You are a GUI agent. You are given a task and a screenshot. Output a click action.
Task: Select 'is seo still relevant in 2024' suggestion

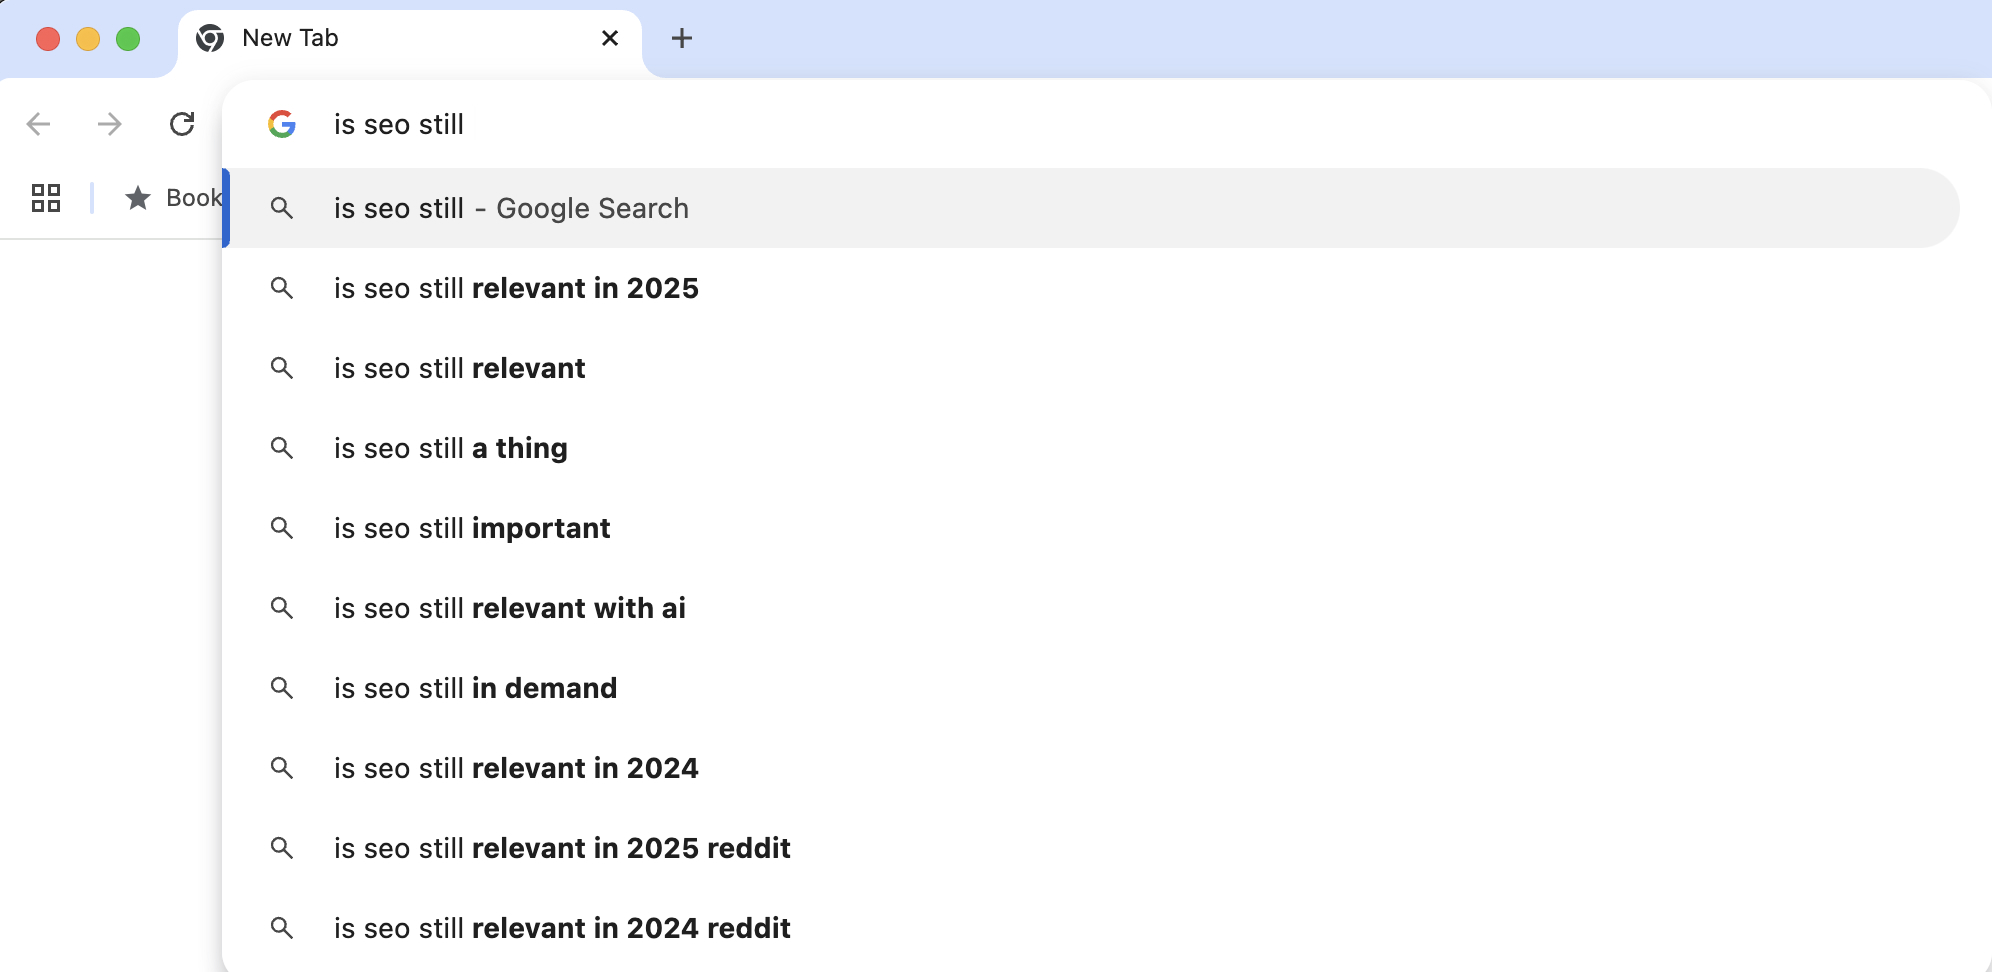[516, 768]
